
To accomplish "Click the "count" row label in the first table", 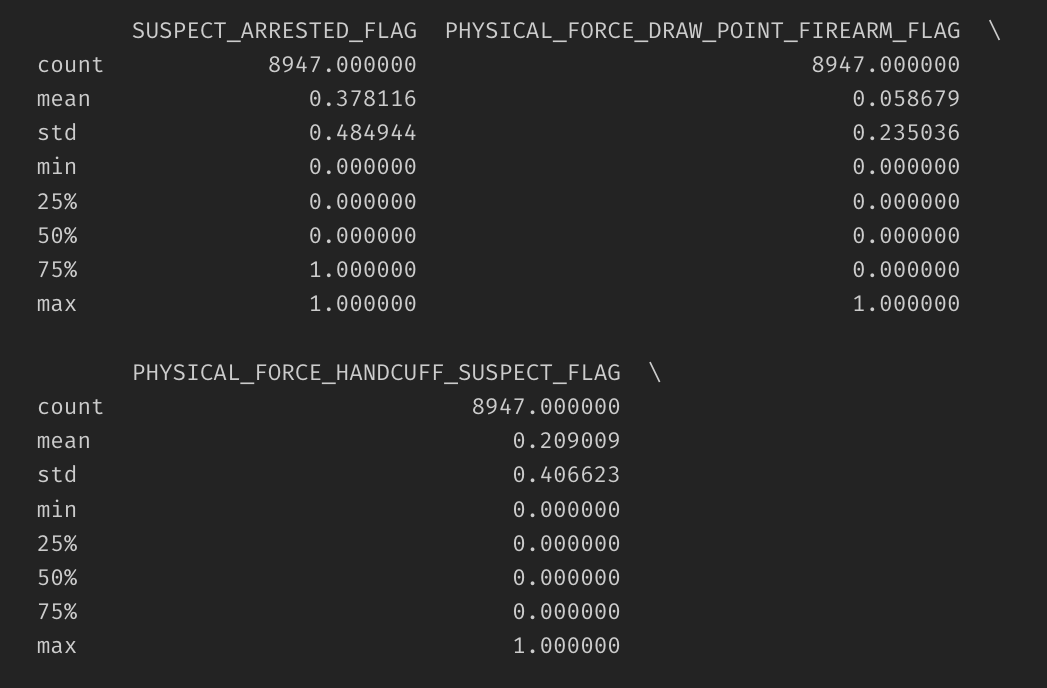I will [x=70, y=65].
